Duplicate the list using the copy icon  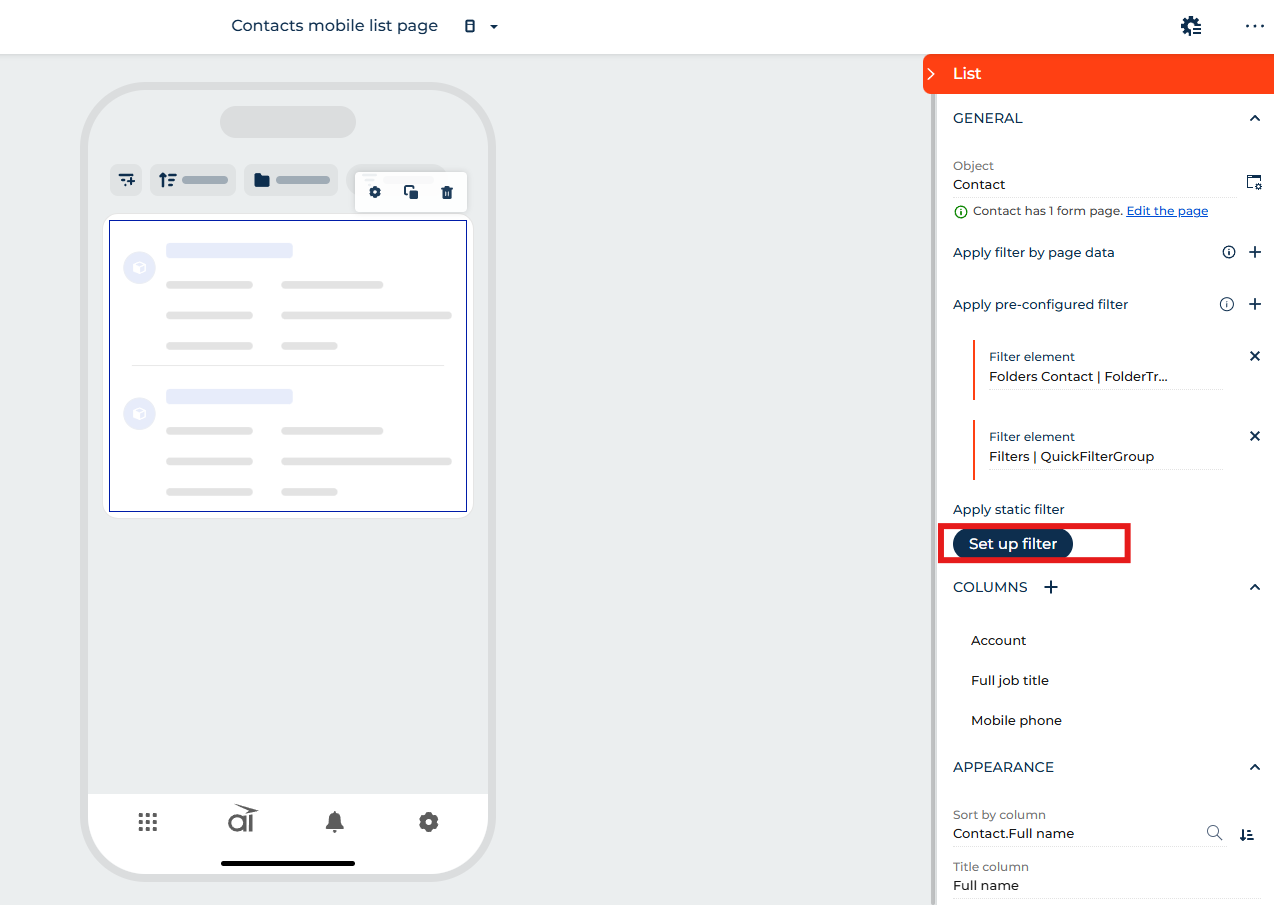411,192
